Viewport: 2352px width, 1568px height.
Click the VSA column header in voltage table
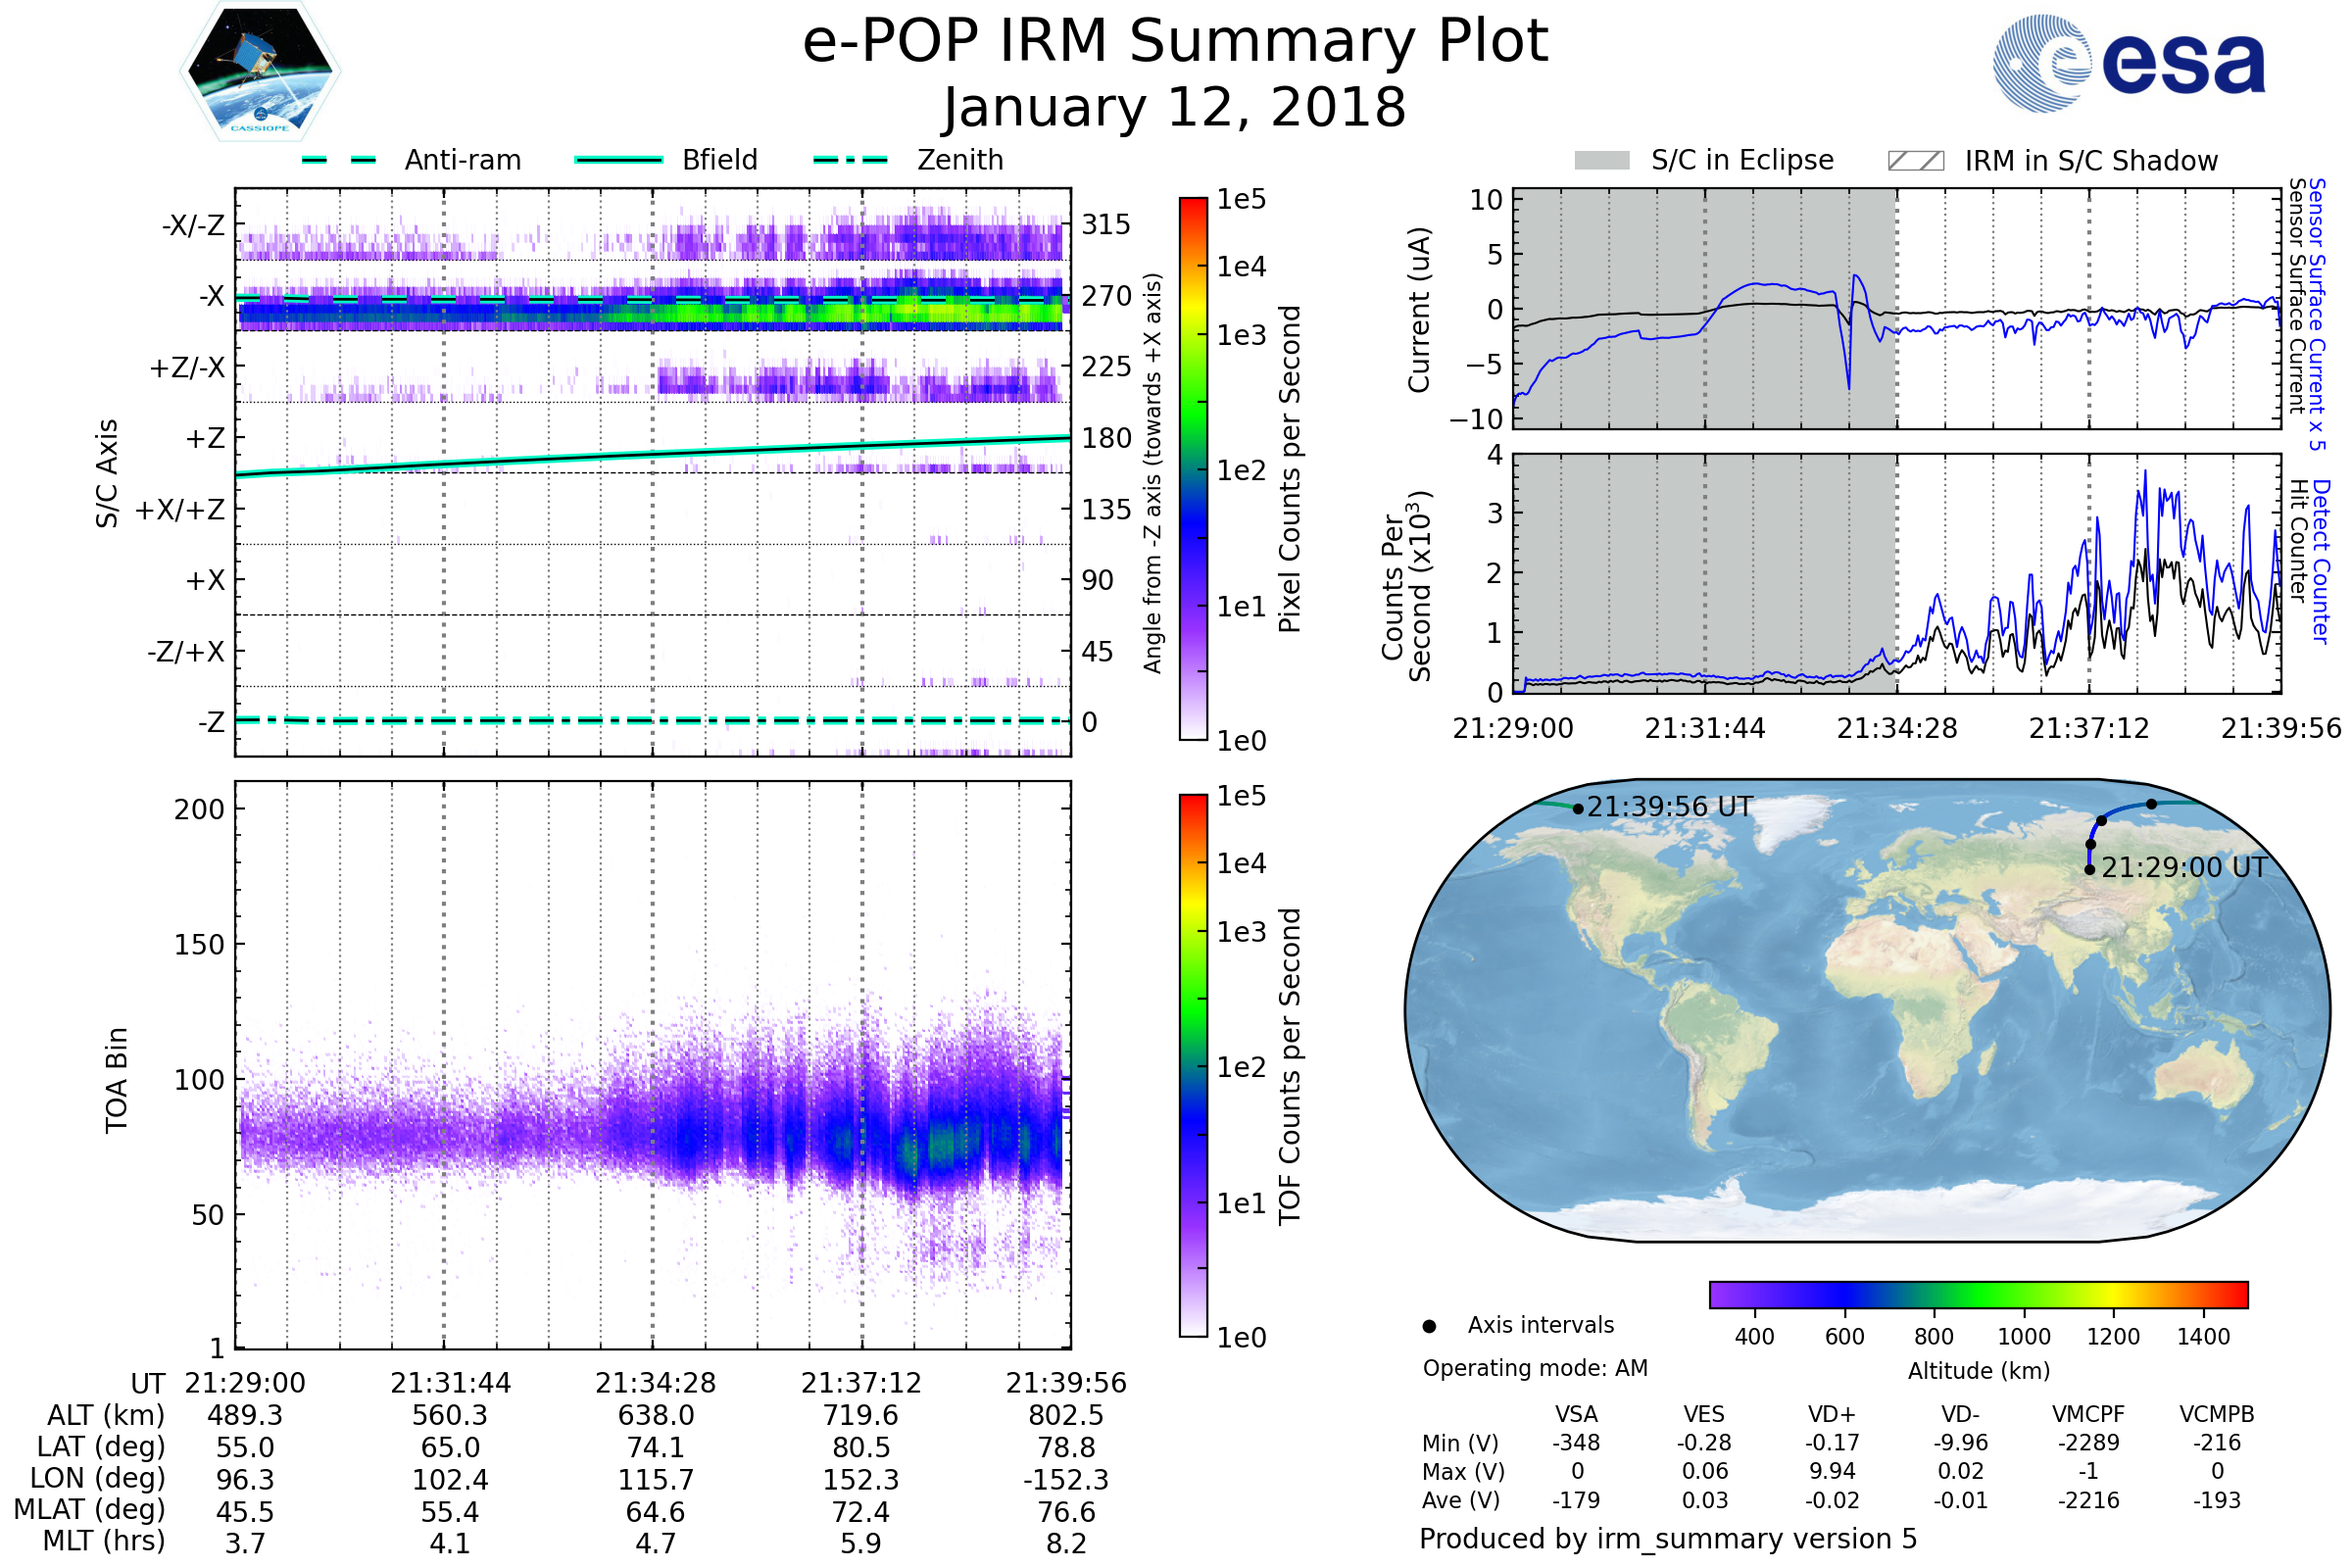[x=1576, y=1415]
